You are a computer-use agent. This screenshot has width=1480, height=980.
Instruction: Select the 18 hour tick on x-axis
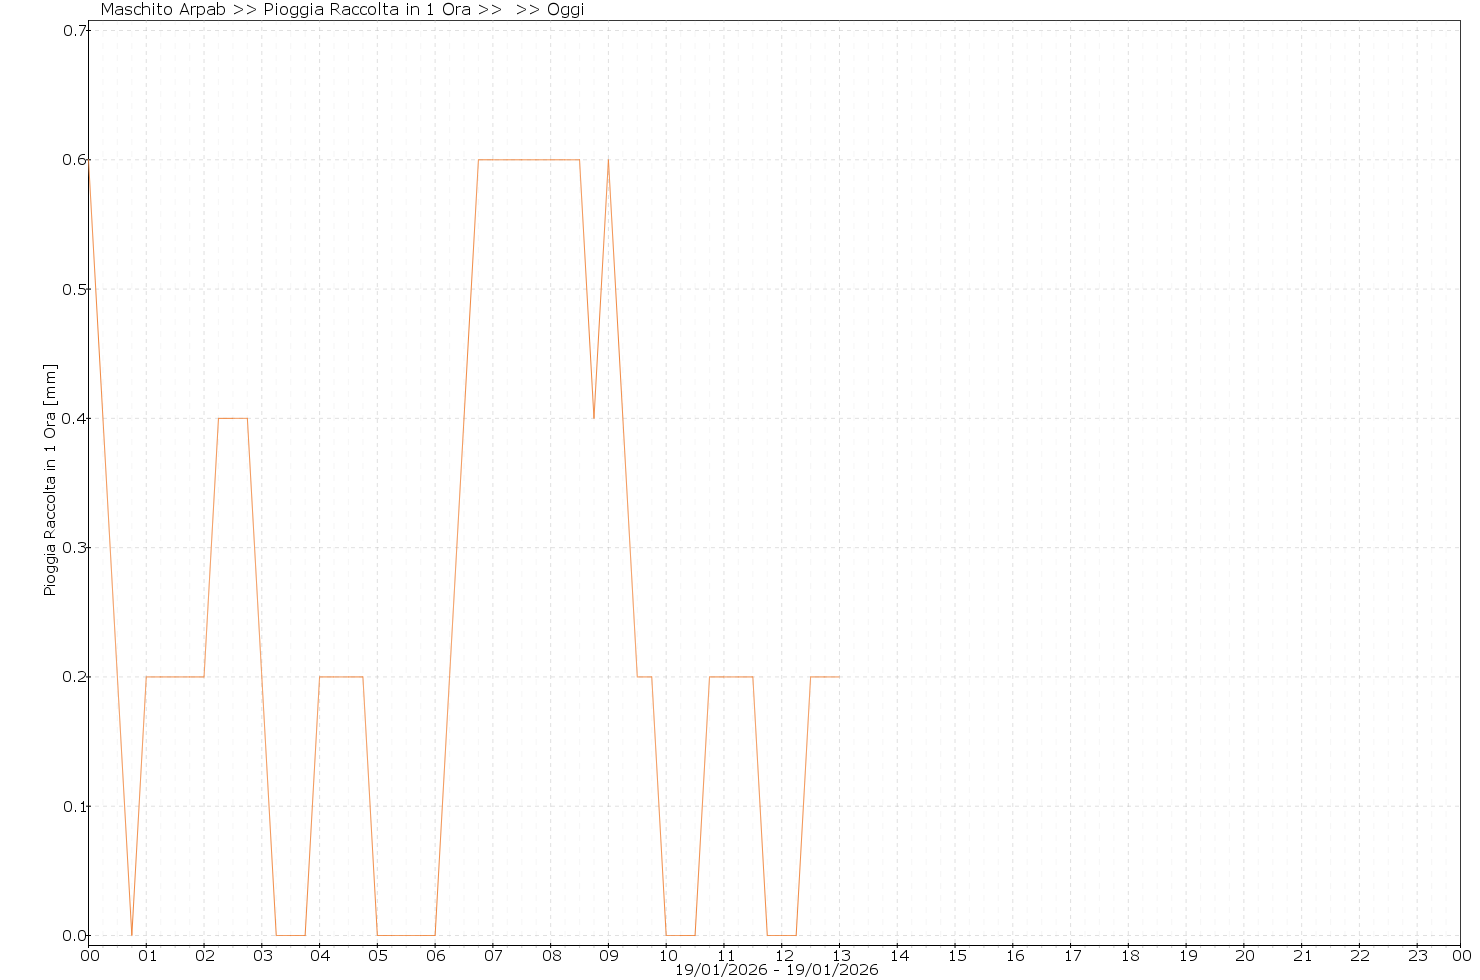1128,956
